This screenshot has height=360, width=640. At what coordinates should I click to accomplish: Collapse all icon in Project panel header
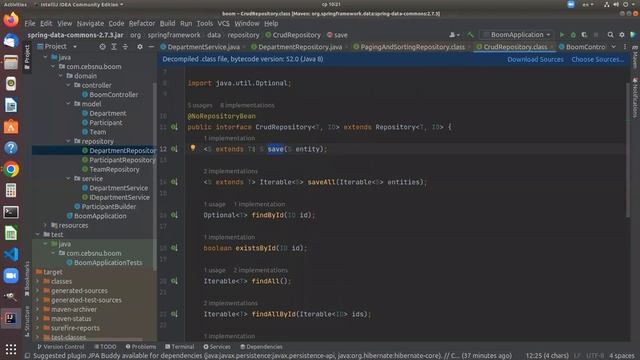pyautogui.click(x=125, y=47)
